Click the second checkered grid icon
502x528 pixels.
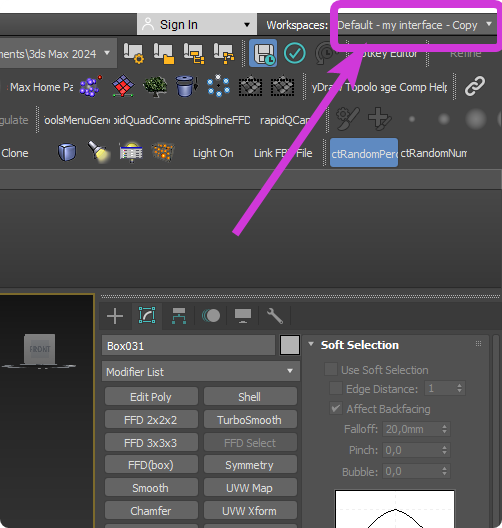coord(282,86)
